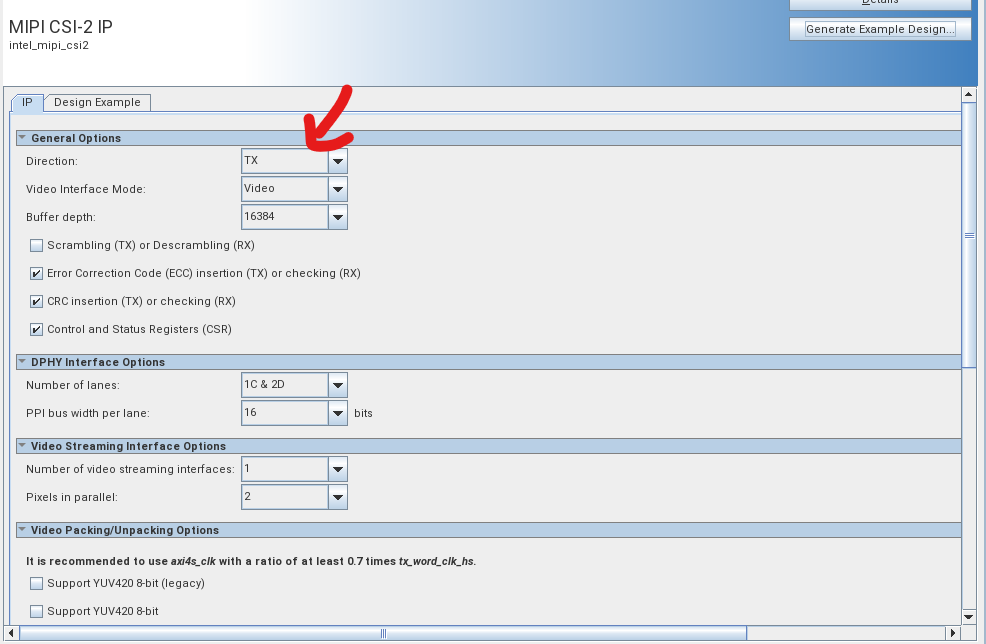Open the Pixels in parallel dropdown
This screenshot has height=644, width=986.
point(338,497)
